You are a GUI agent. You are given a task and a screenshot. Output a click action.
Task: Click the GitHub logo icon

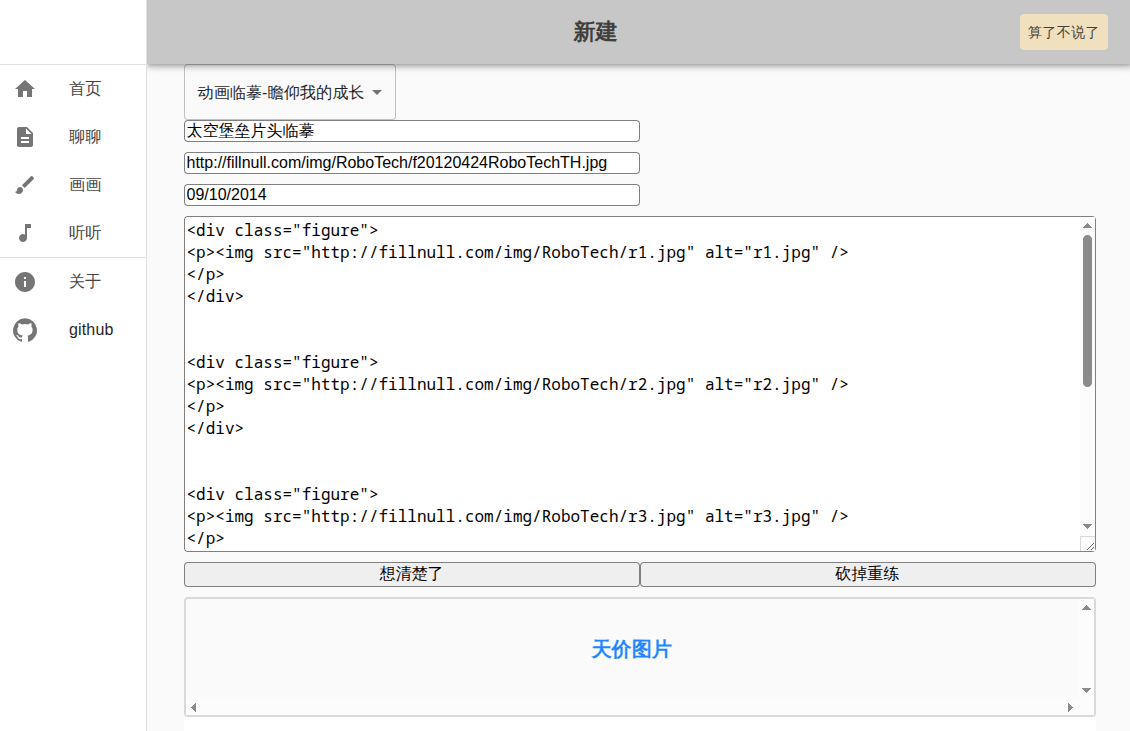point(25,330)
